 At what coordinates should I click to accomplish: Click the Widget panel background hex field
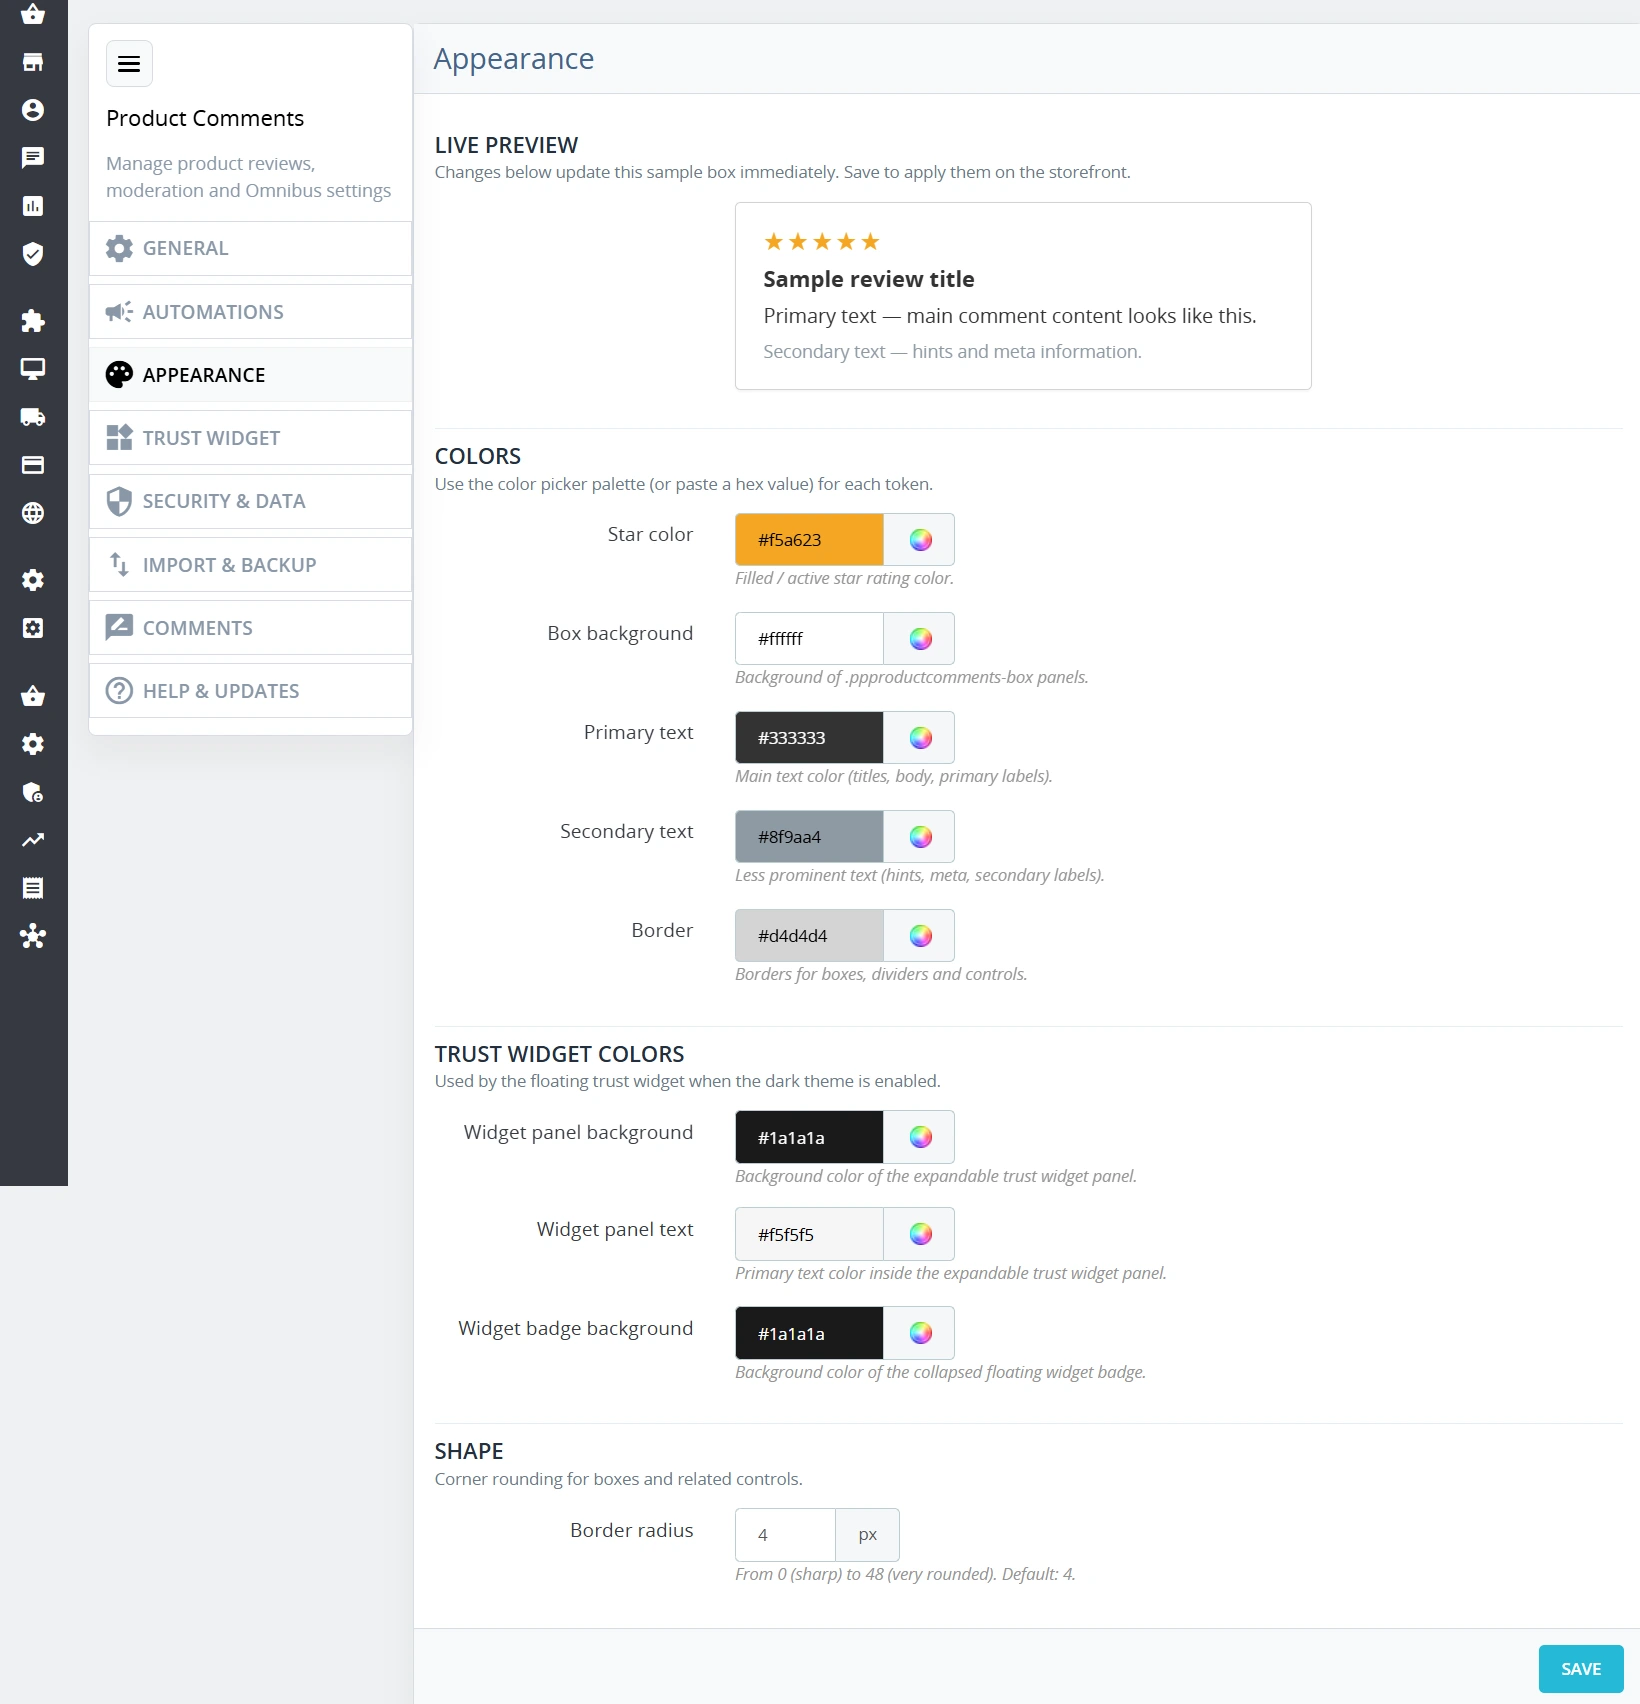(x=809, y=1137)
